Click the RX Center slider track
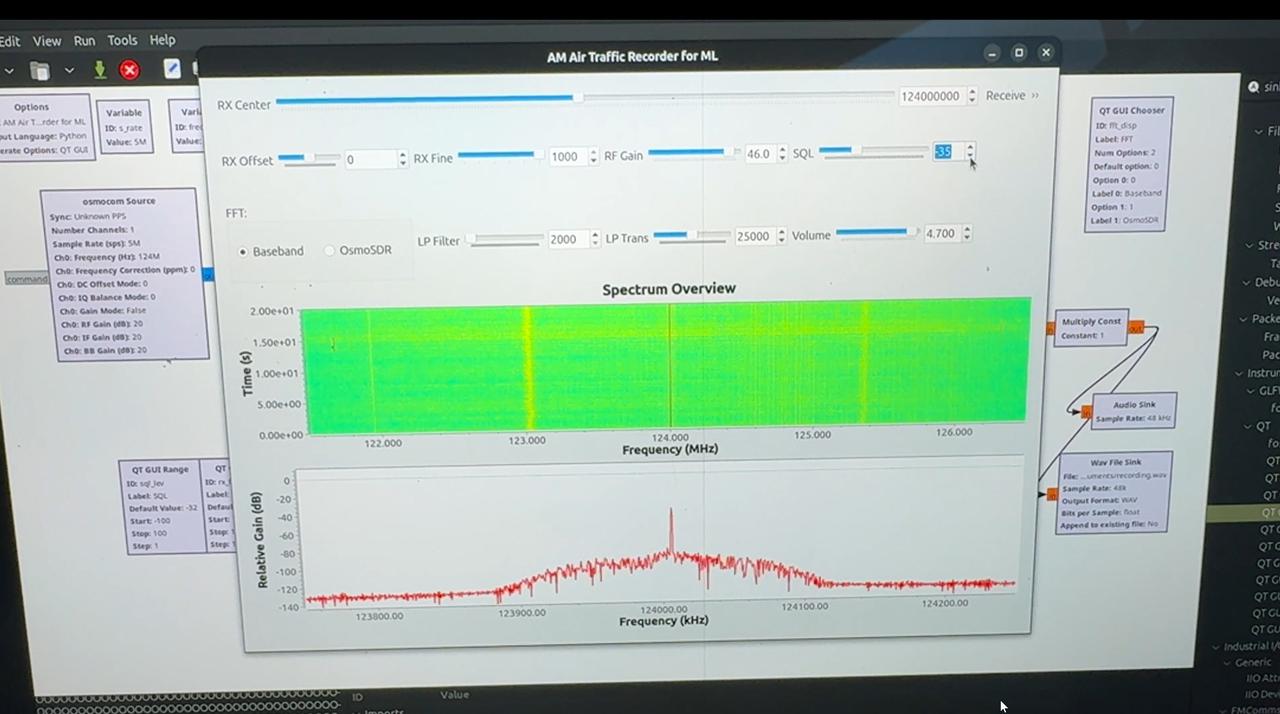This screenshot has height=714, width=1280. [x=585, y=98]
